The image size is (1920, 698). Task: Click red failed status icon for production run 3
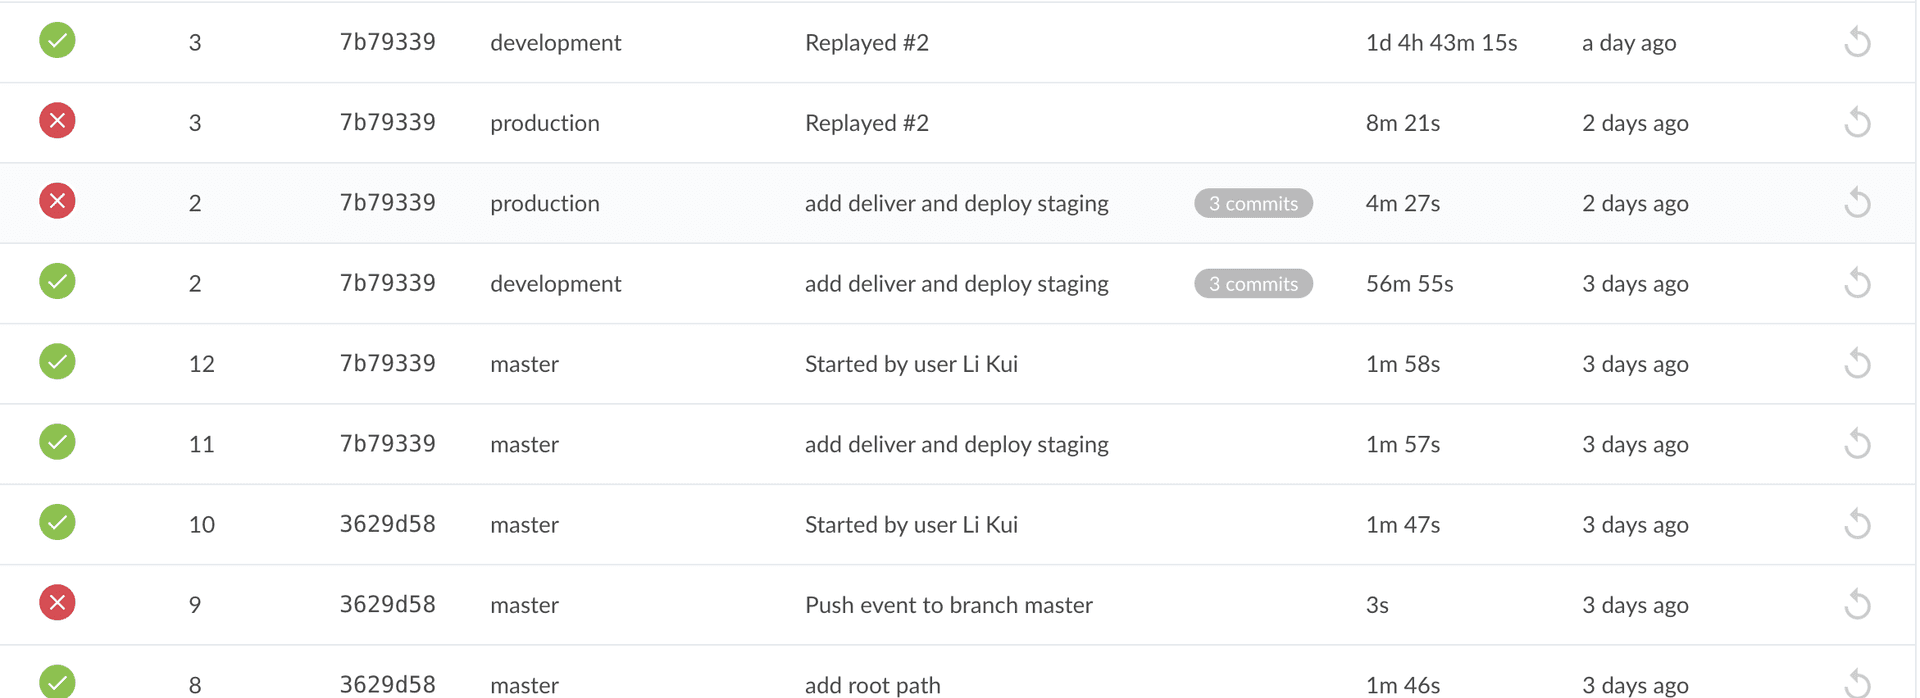[57, 121]
